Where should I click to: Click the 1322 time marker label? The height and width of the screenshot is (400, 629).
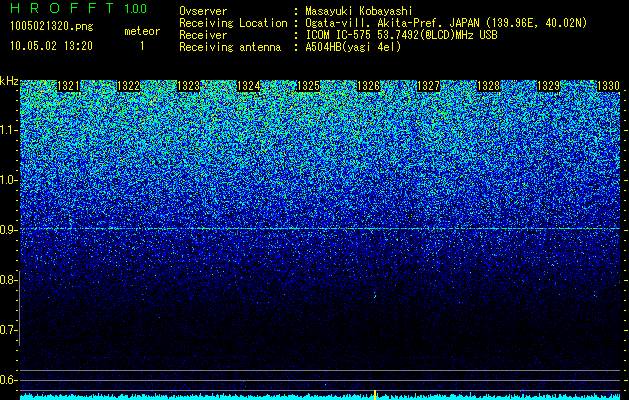tap(128, 86)
